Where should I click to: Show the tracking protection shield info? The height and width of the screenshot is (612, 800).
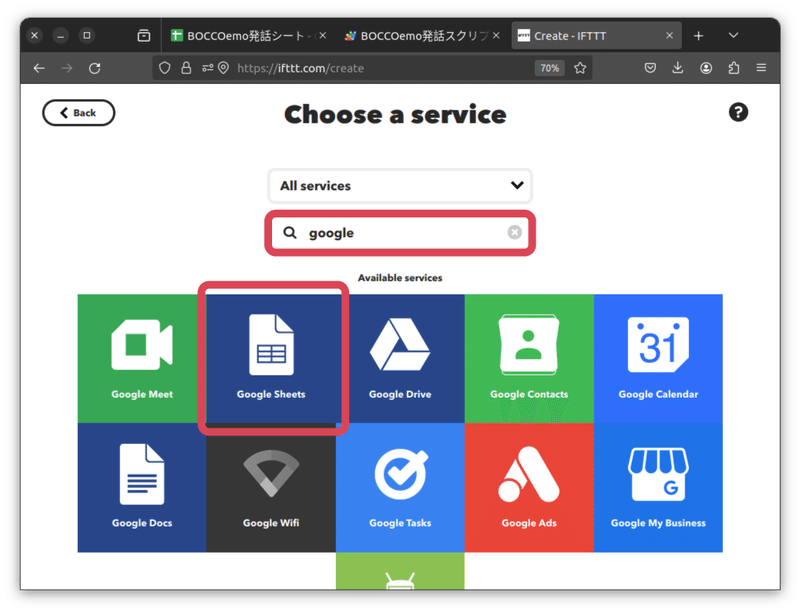[164, 68]
